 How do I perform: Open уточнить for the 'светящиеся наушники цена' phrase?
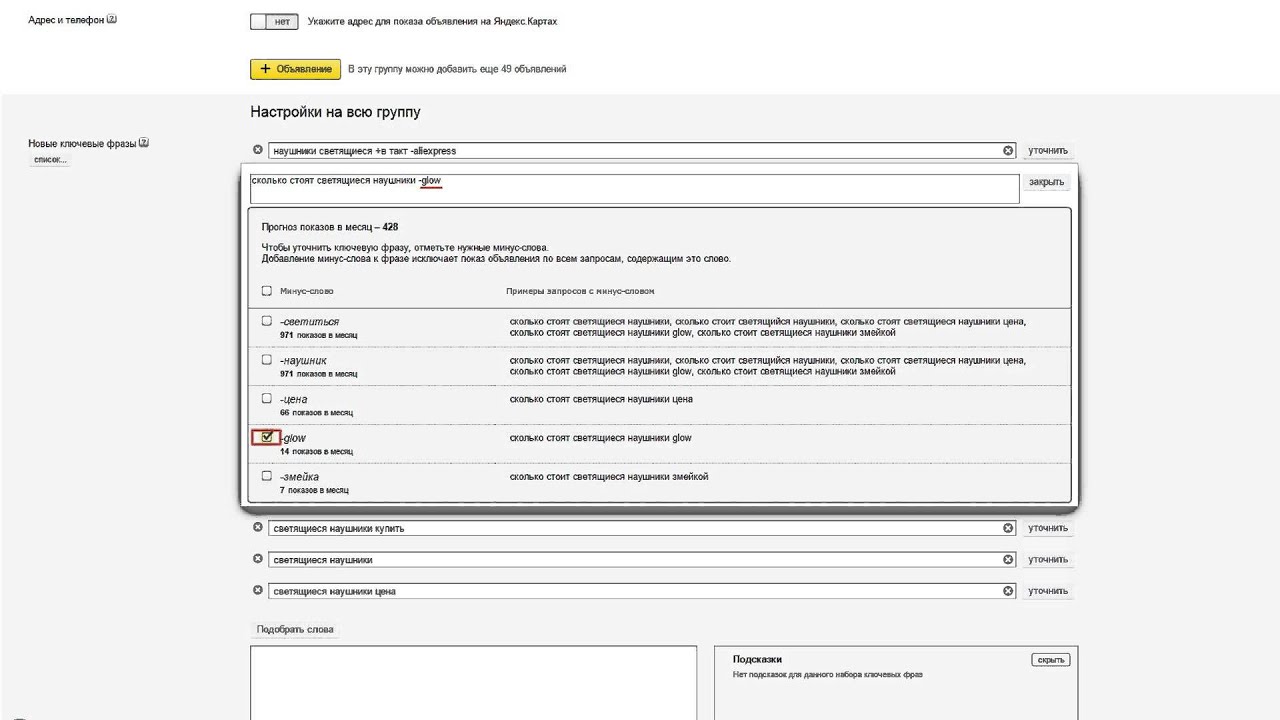pyautogui.click(x=1047, y=591)
